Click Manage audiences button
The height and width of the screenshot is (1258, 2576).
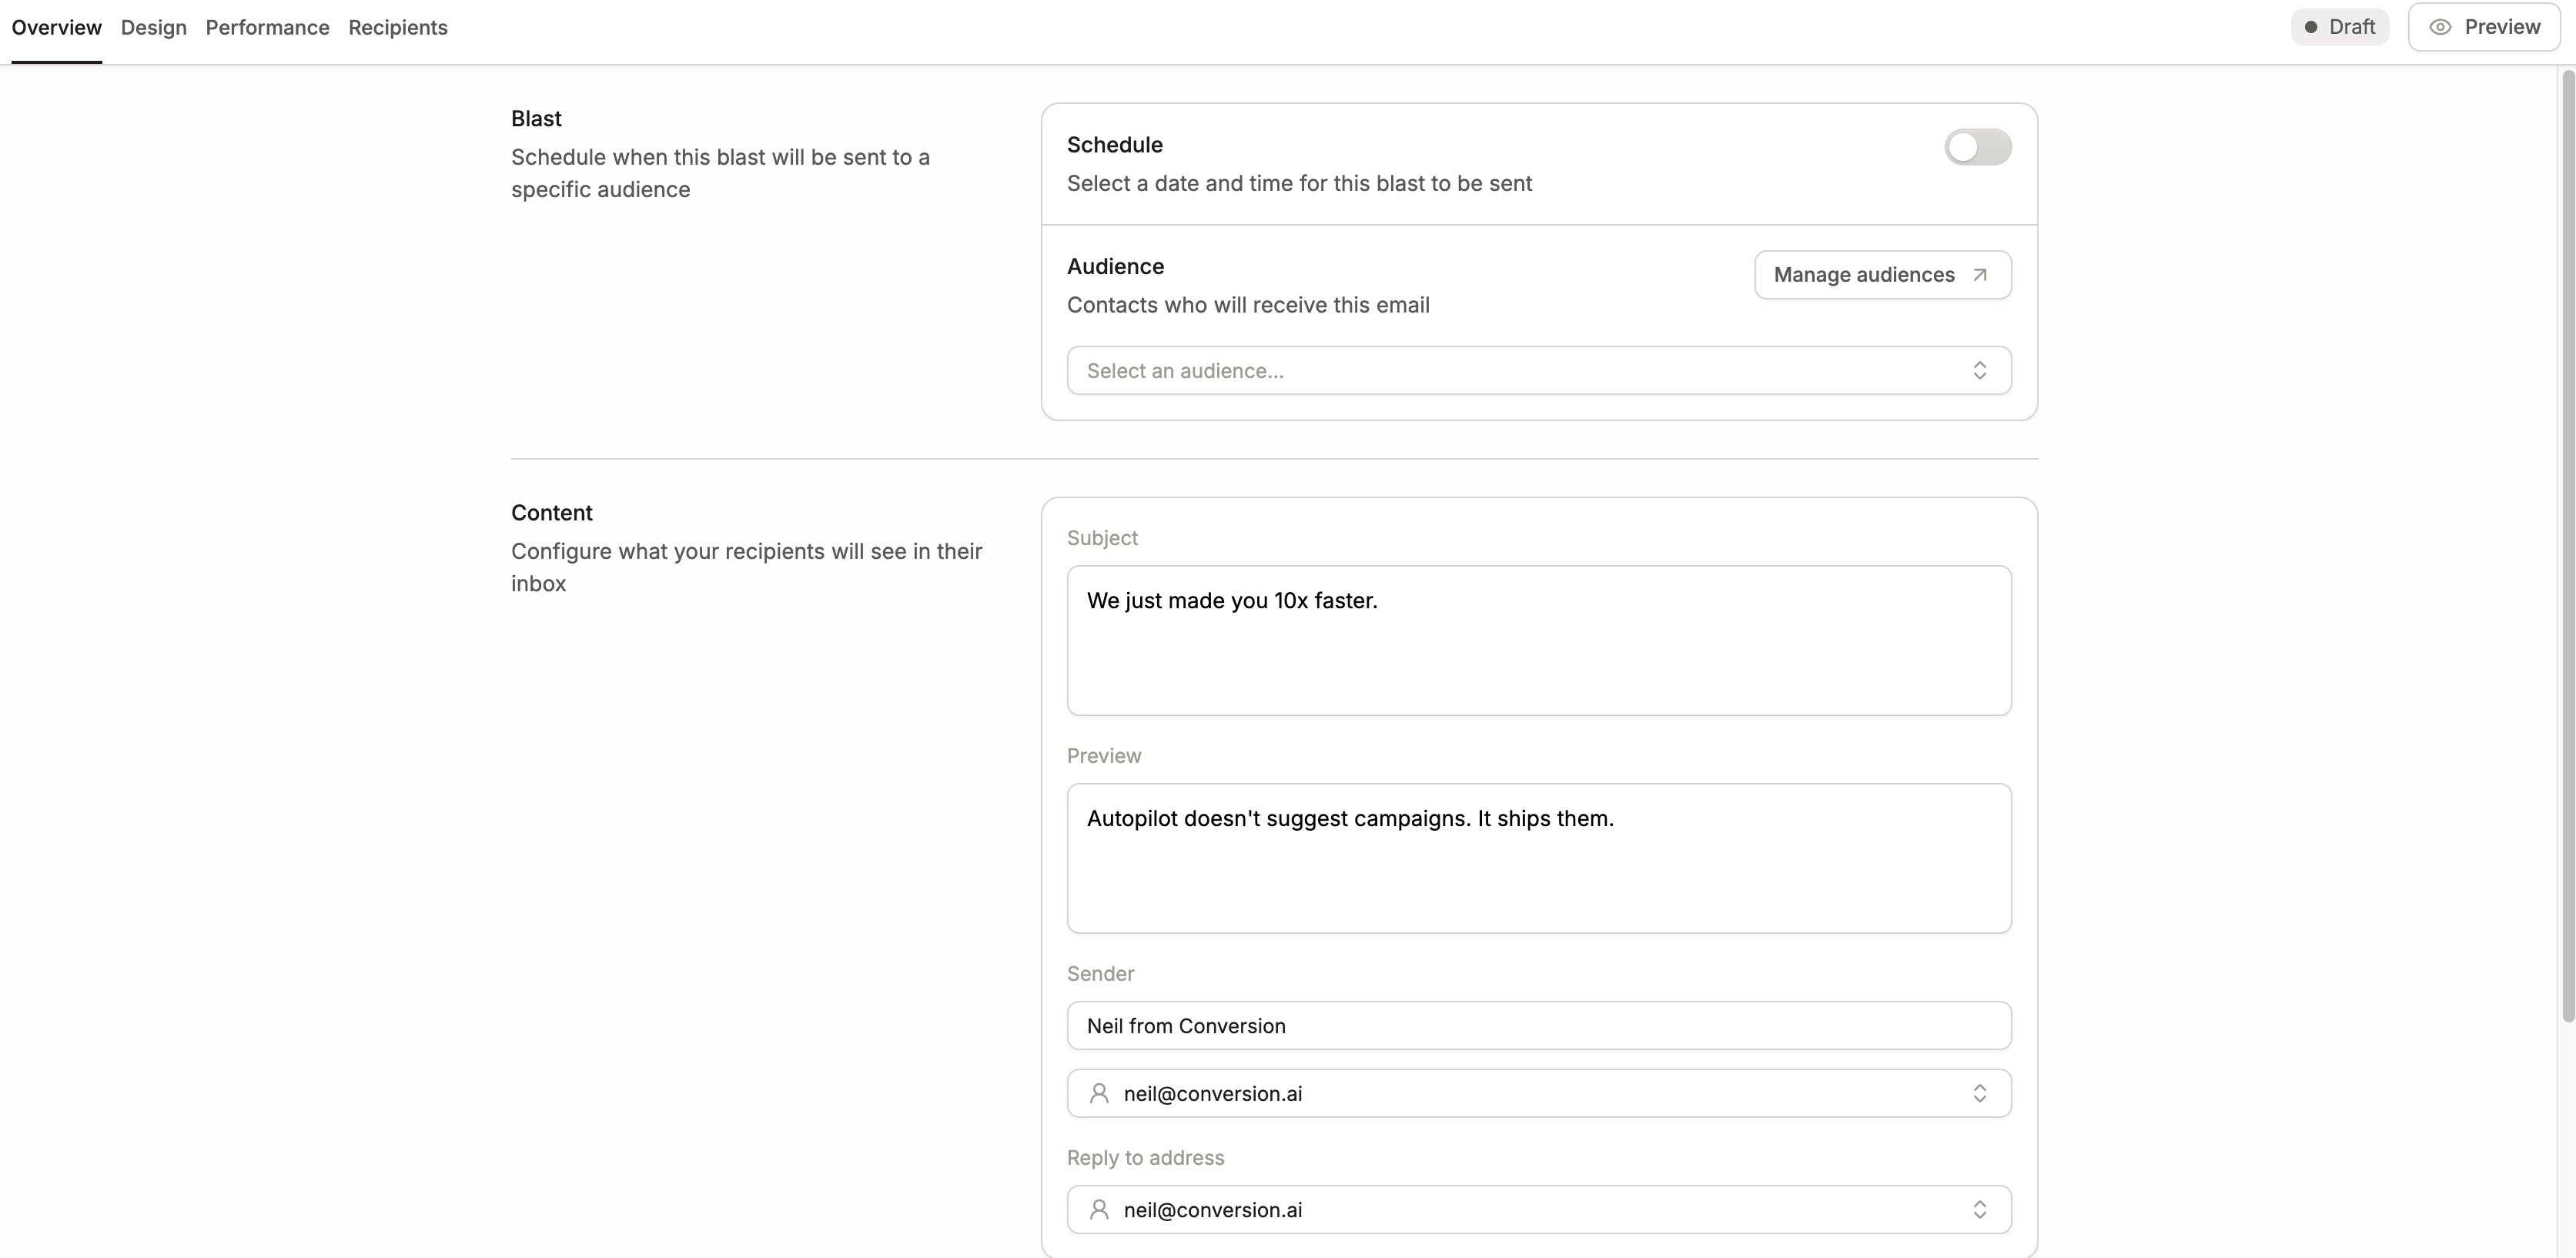(1882, 275)
